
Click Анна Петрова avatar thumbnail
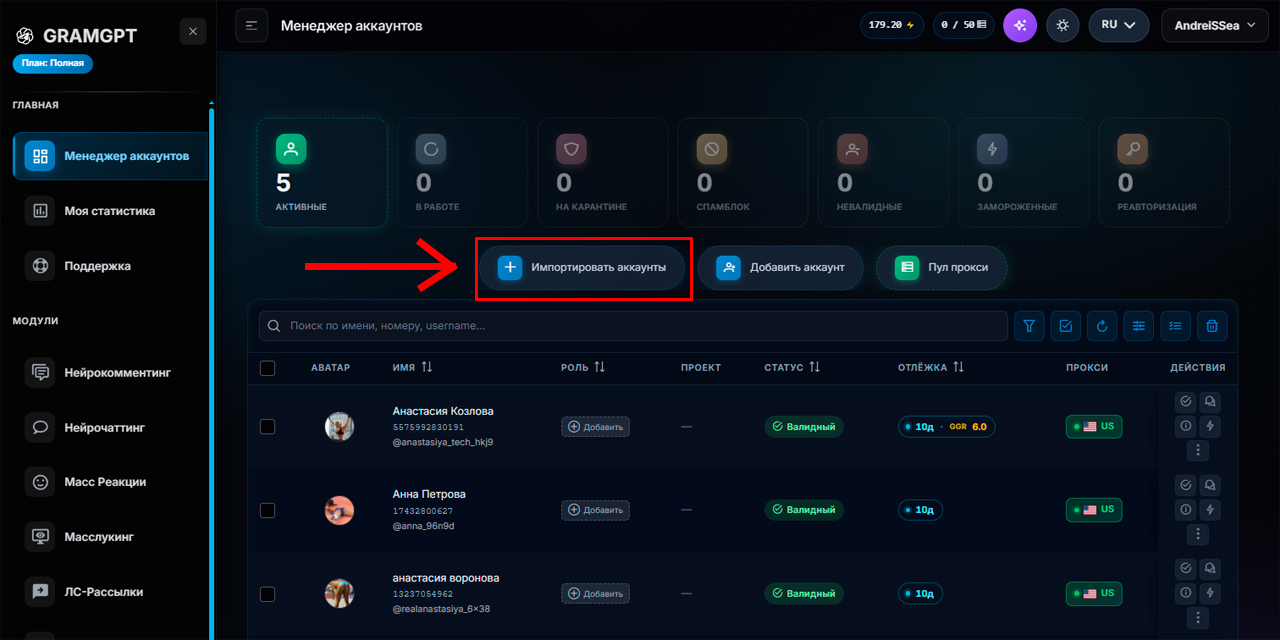[x=339, y=510]
